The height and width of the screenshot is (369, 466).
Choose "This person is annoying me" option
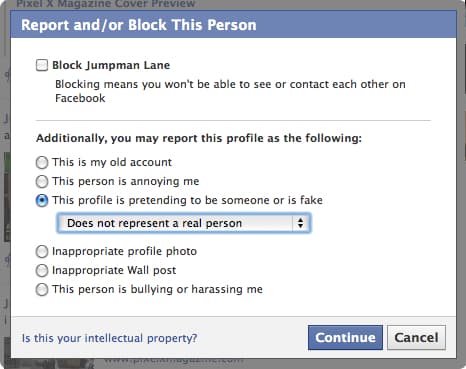42,182
